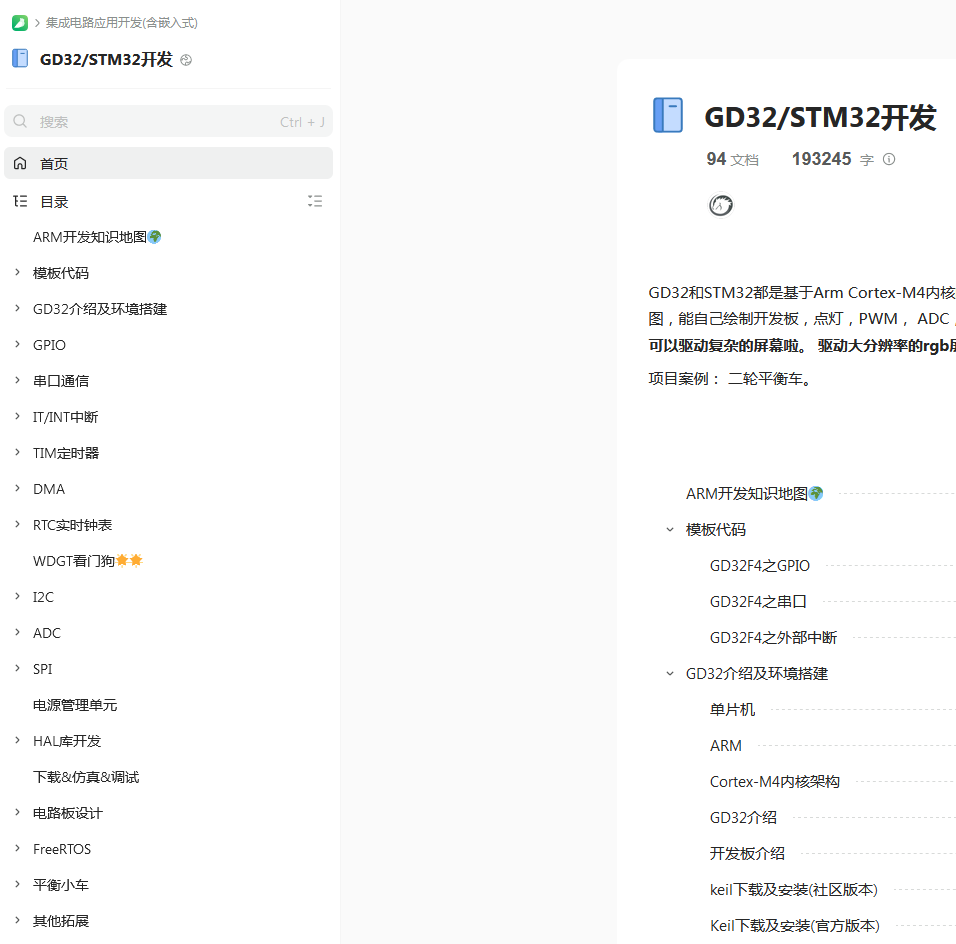Expand the 模板代码 sidebar chevron

pyautogui.click(x=17, y=272)
